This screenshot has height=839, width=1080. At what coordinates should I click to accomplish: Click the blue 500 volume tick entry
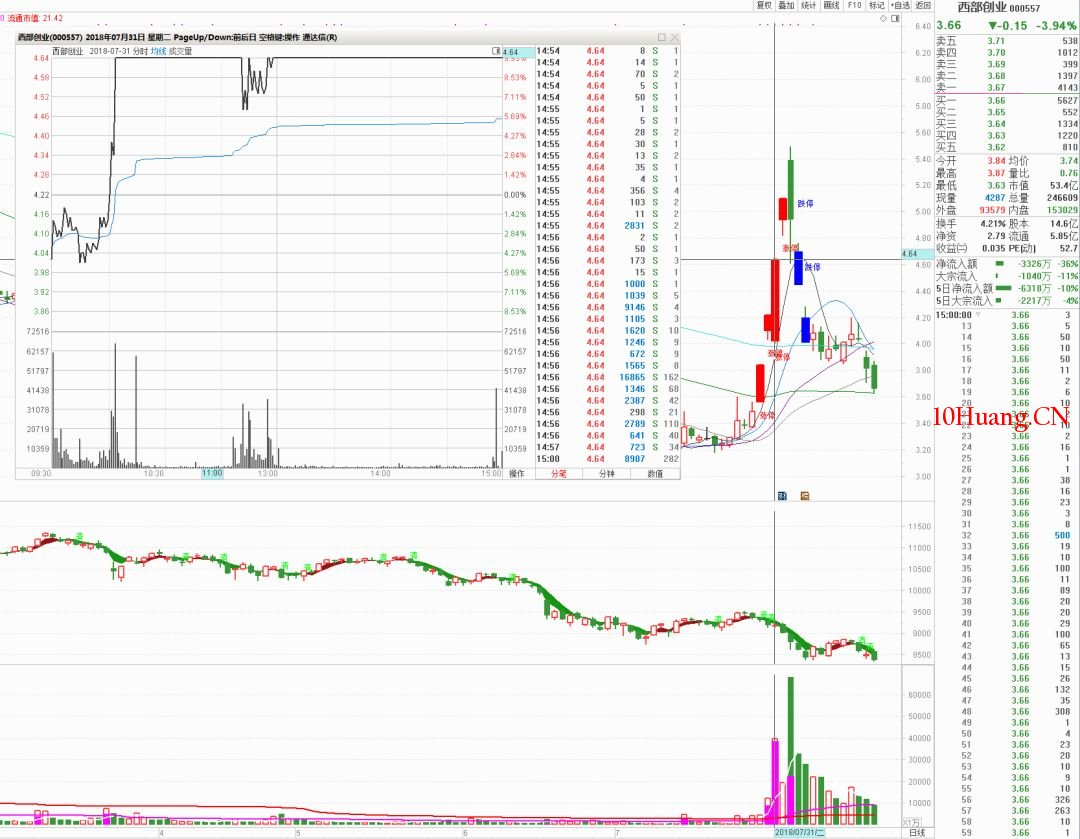point(1062,535)
